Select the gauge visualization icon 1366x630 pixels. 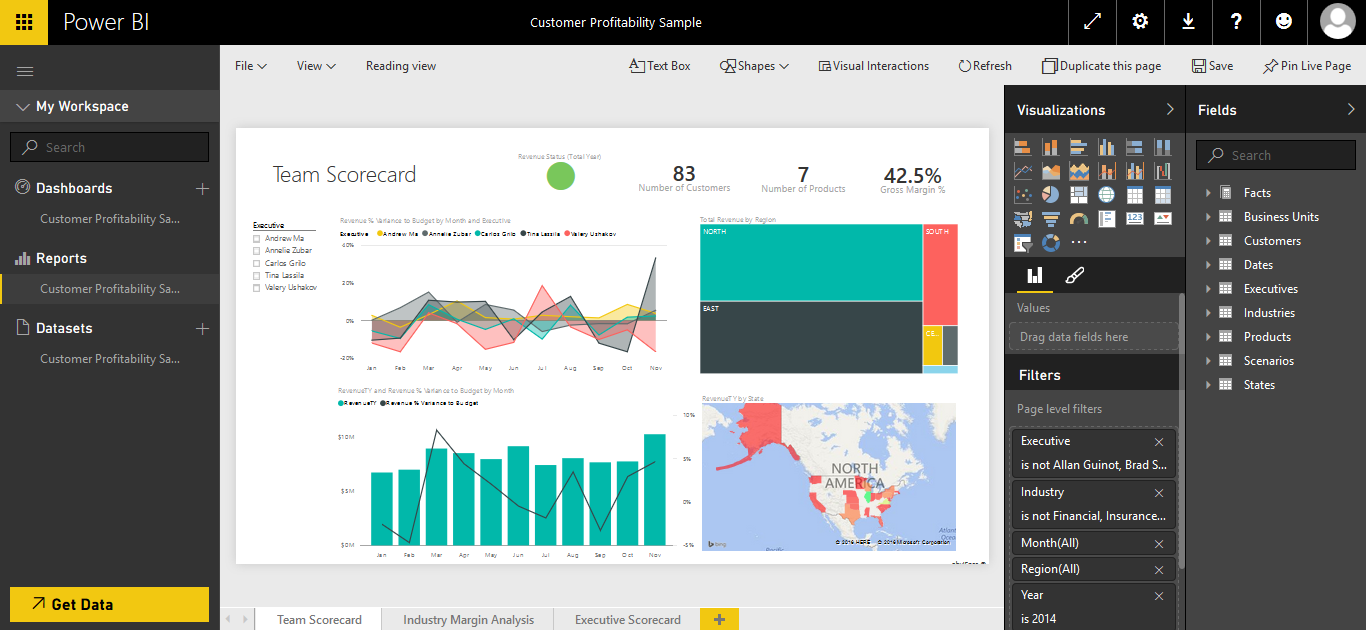[1078, 219]
